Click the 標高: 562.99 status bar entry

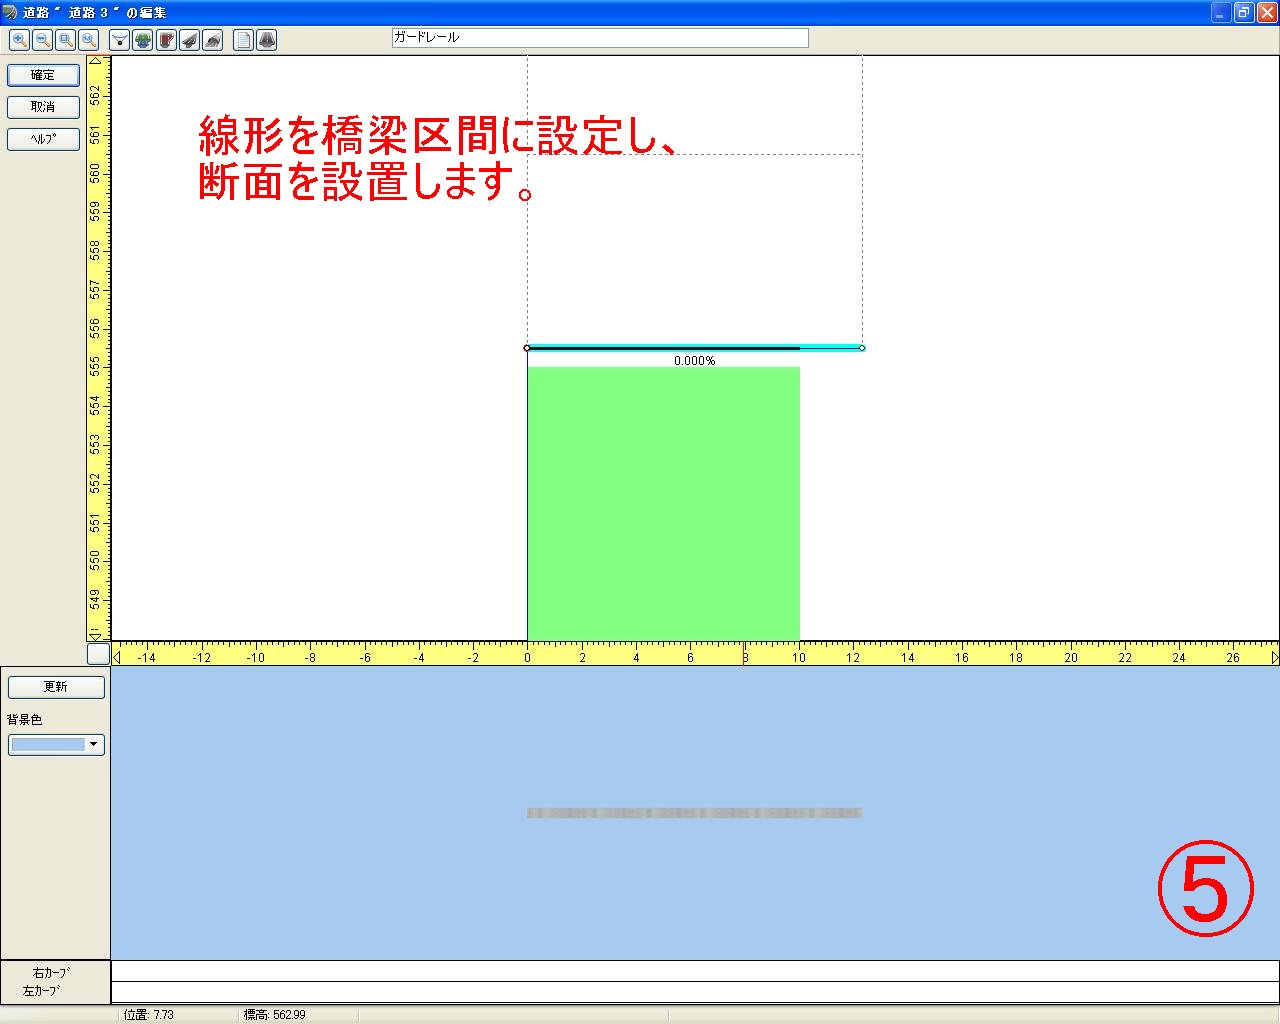coord(274,1015)
